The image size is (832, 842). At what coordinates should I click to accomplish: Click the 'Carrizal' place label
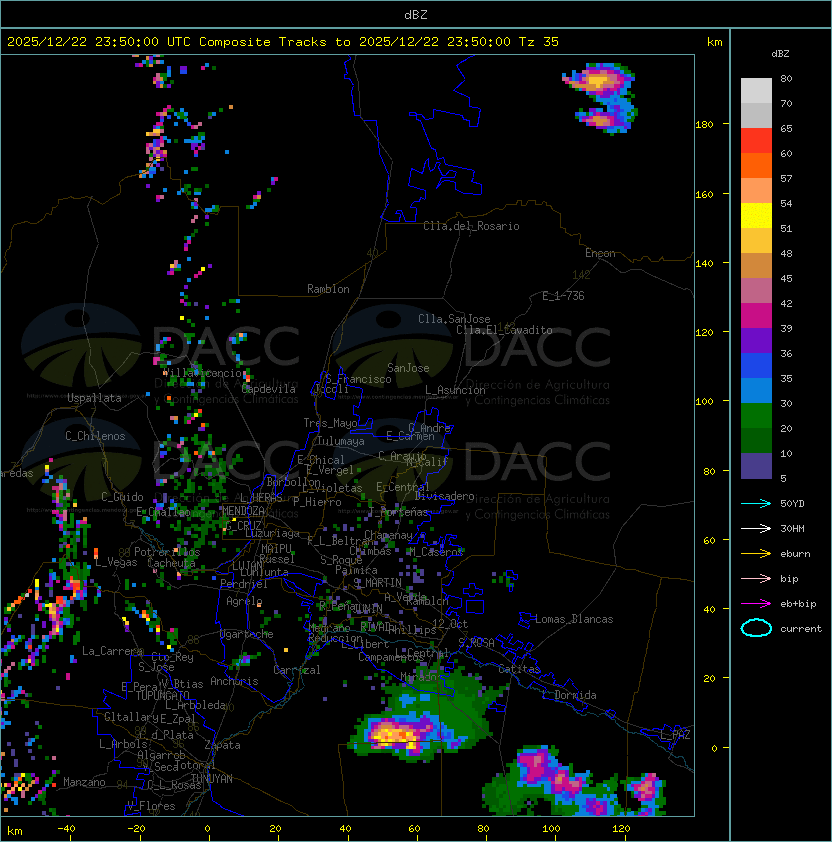[297, 670]
